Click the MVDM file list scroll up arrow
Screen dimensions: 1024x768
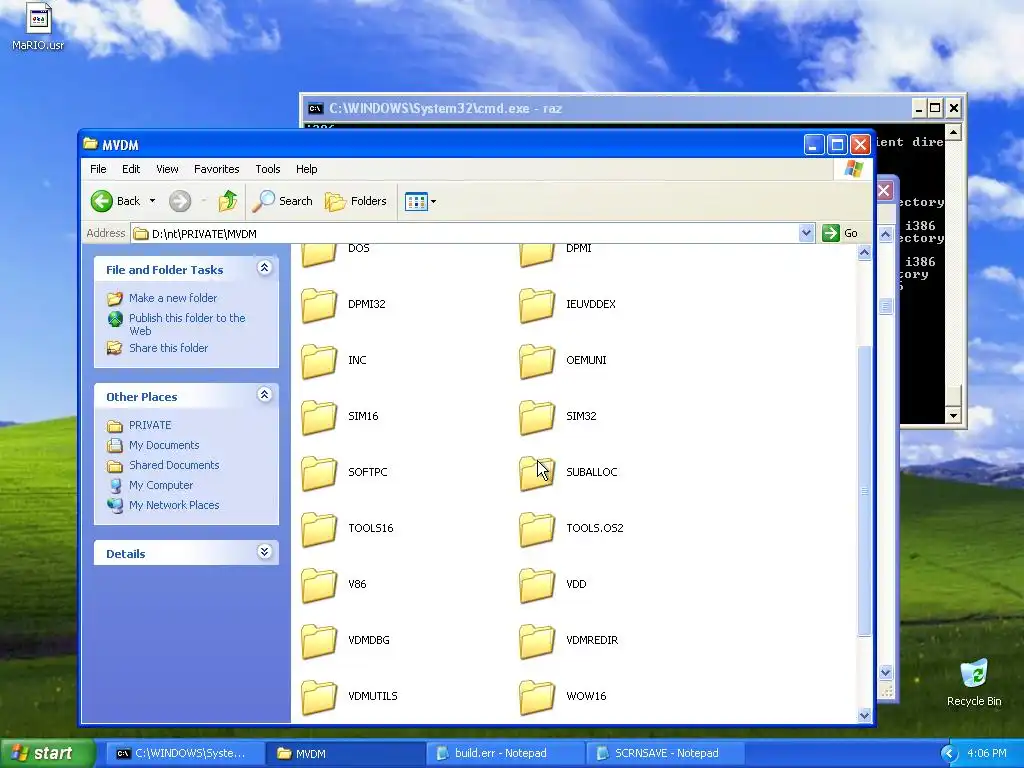(864, 253)
